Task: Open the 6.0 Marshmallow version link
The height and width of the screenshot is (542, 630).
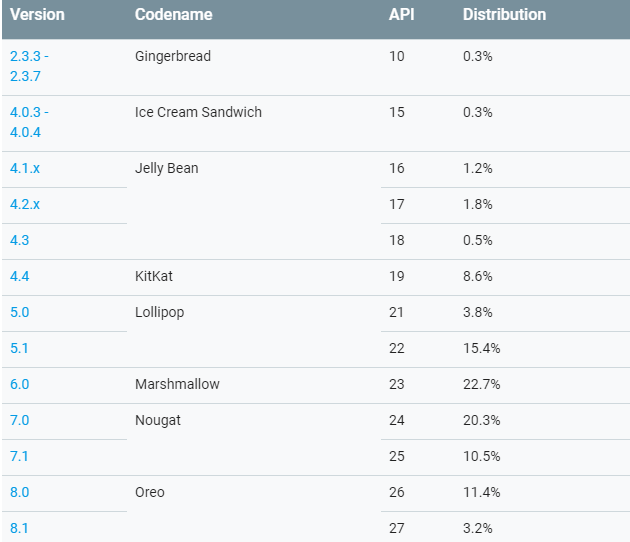Action: 20,384
